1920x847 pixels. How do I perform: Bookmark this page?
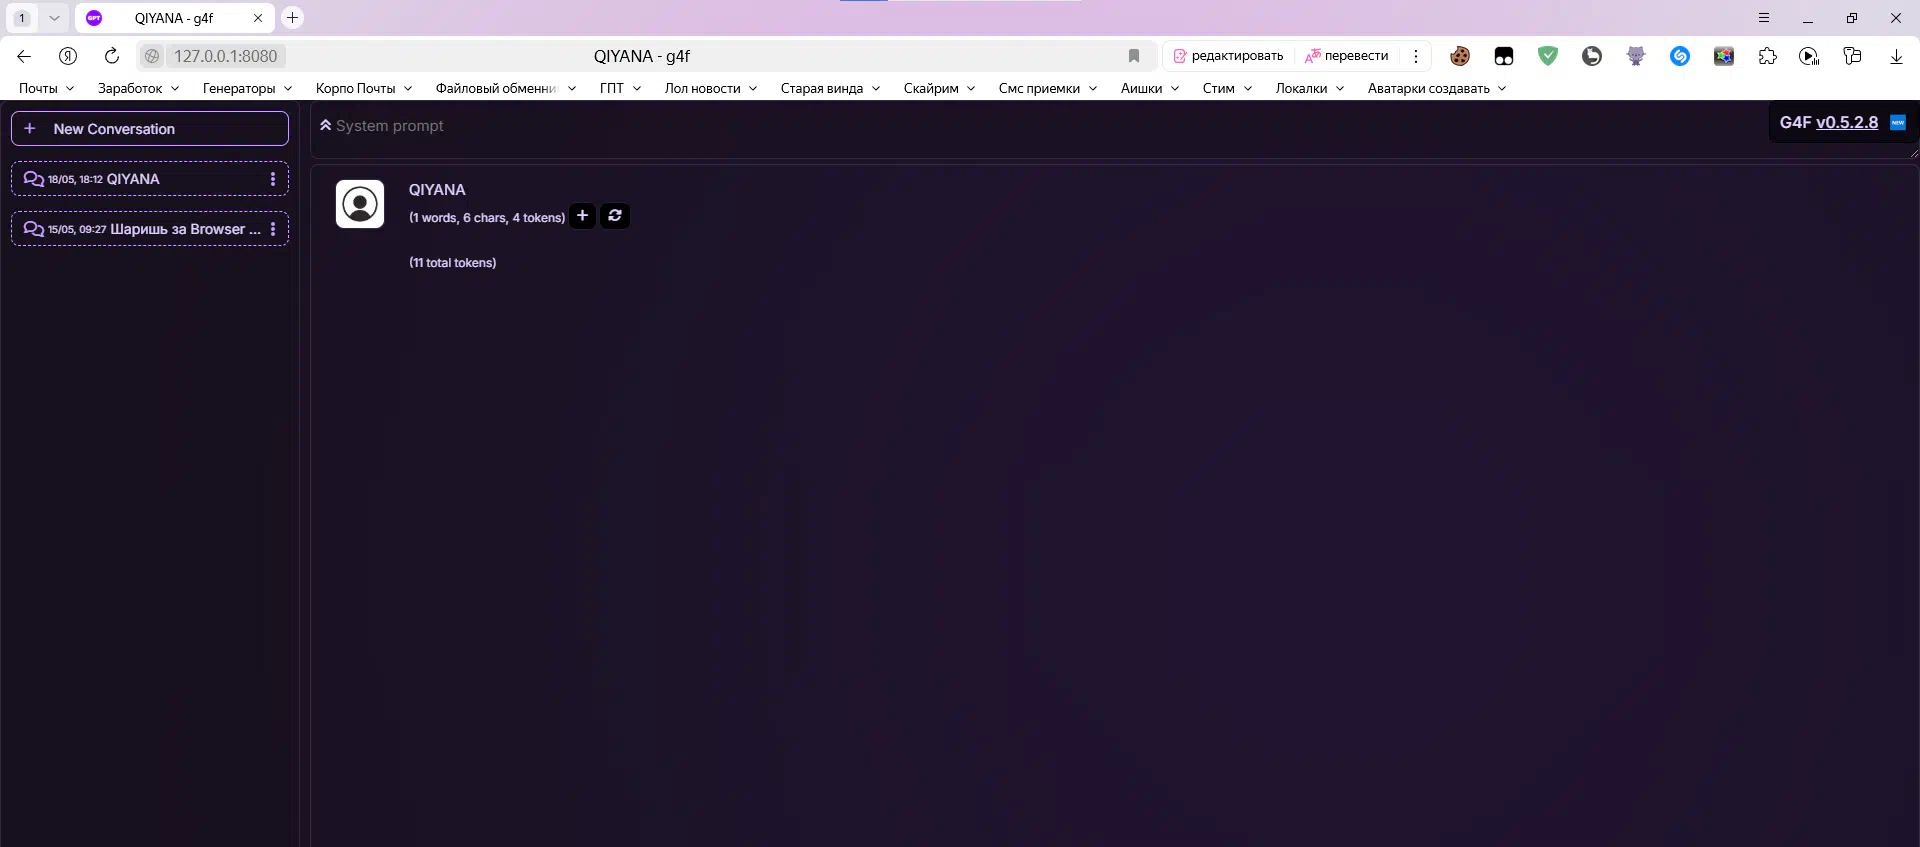[x=1134, y=56]
